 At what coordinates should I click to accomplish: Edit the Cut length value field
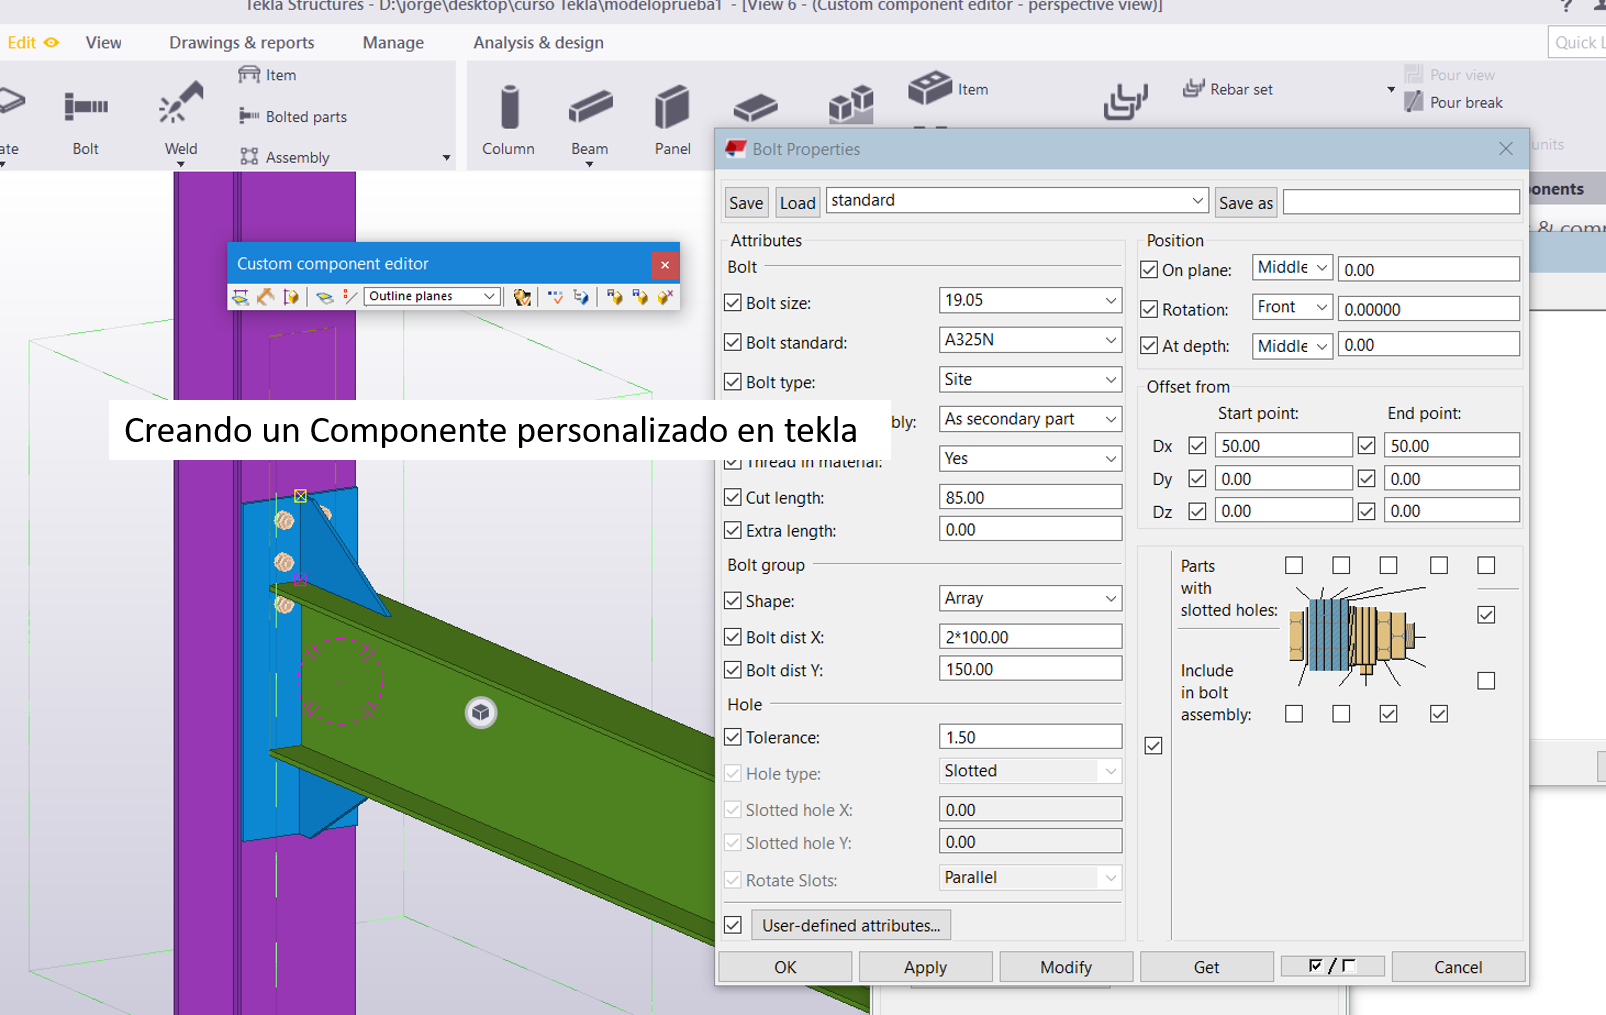1030,496
